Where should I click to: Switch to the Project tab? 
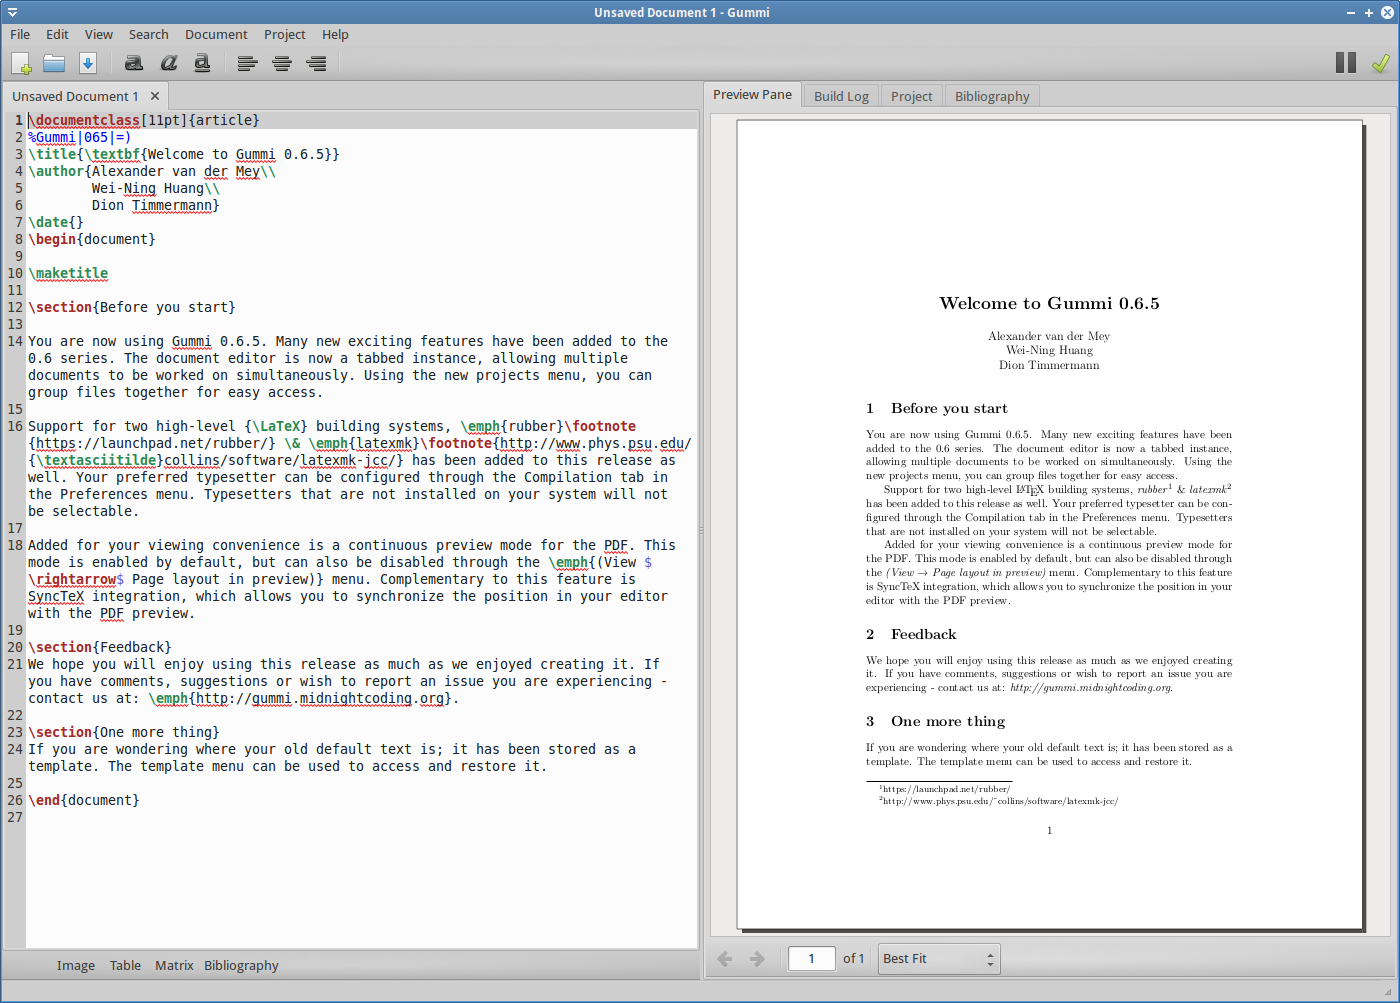point(911,96)
